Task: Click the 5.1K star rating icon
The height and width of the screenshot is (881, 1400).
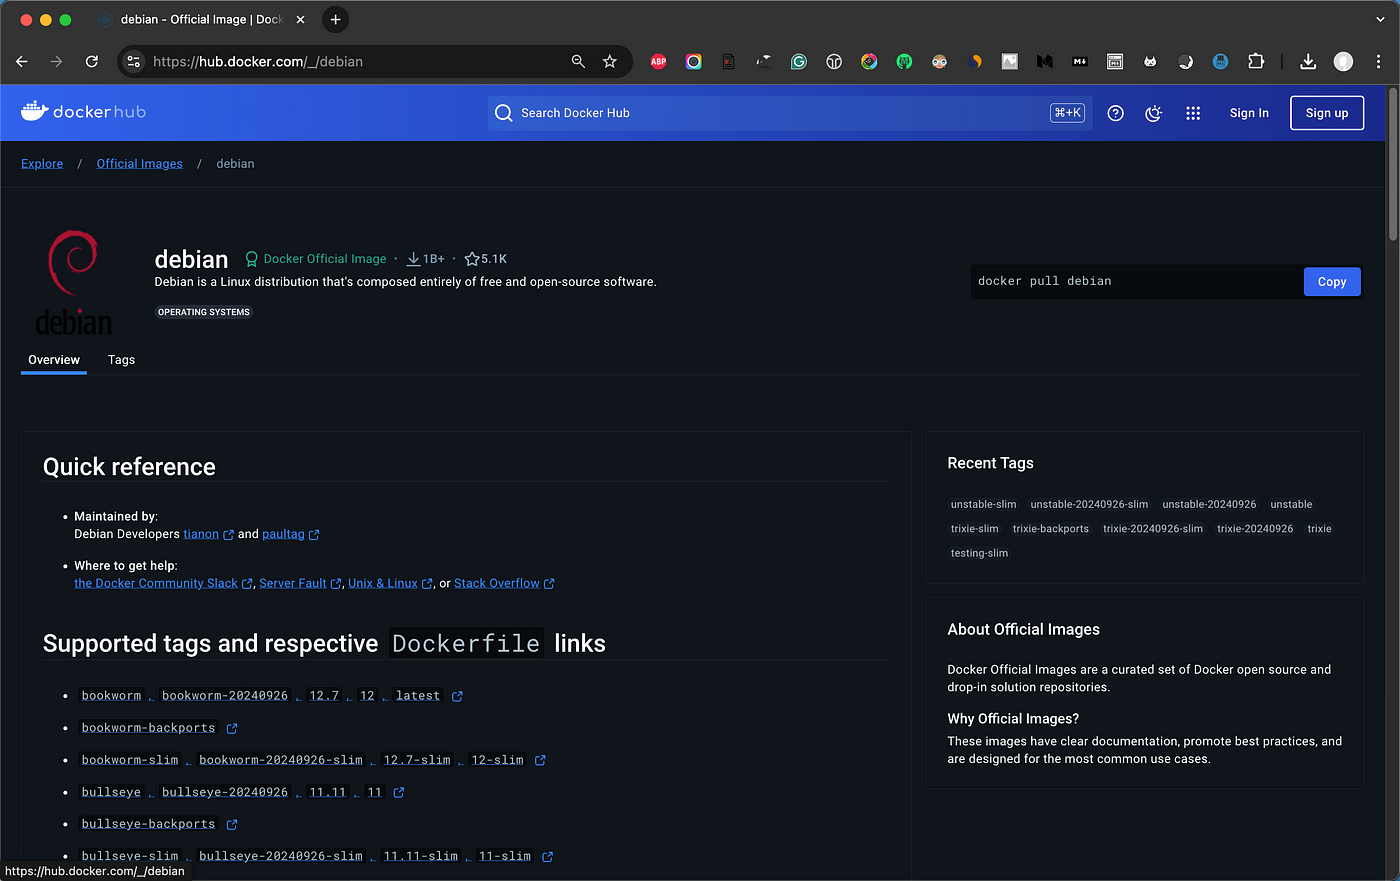Action: coord(472,259)
